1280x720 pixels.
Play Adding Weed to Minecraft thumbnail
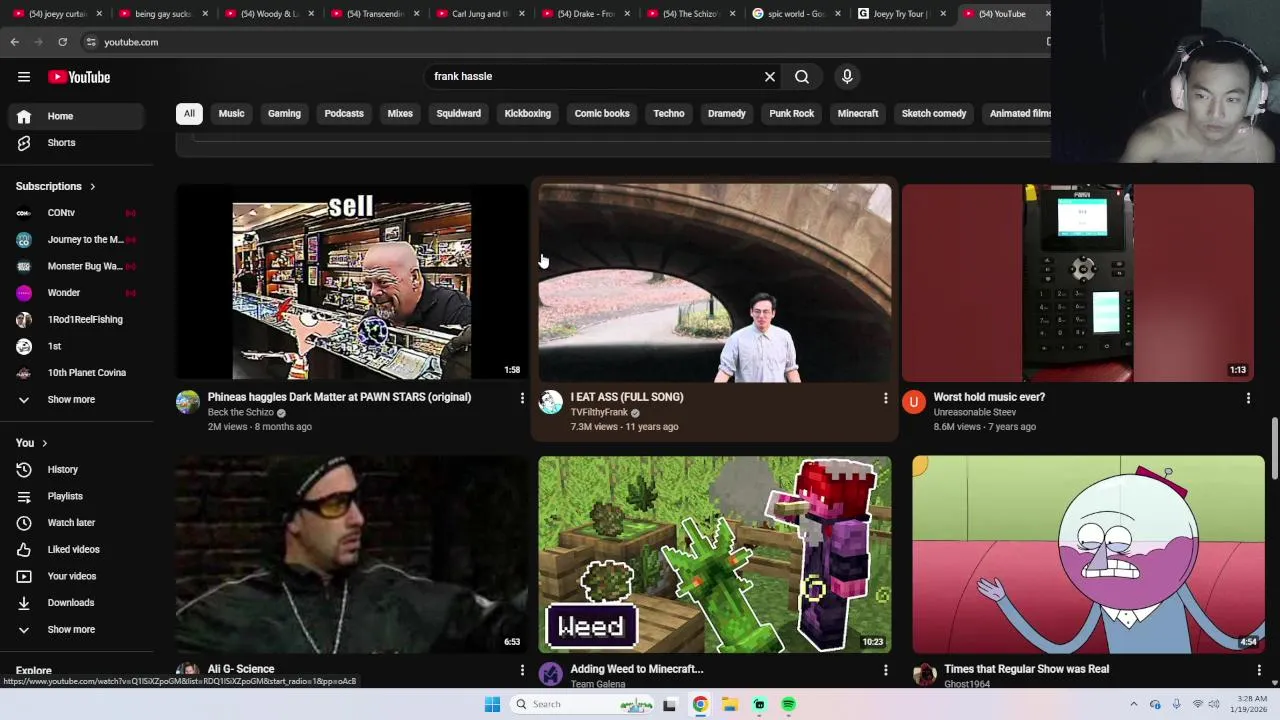(x=715, y=555)
